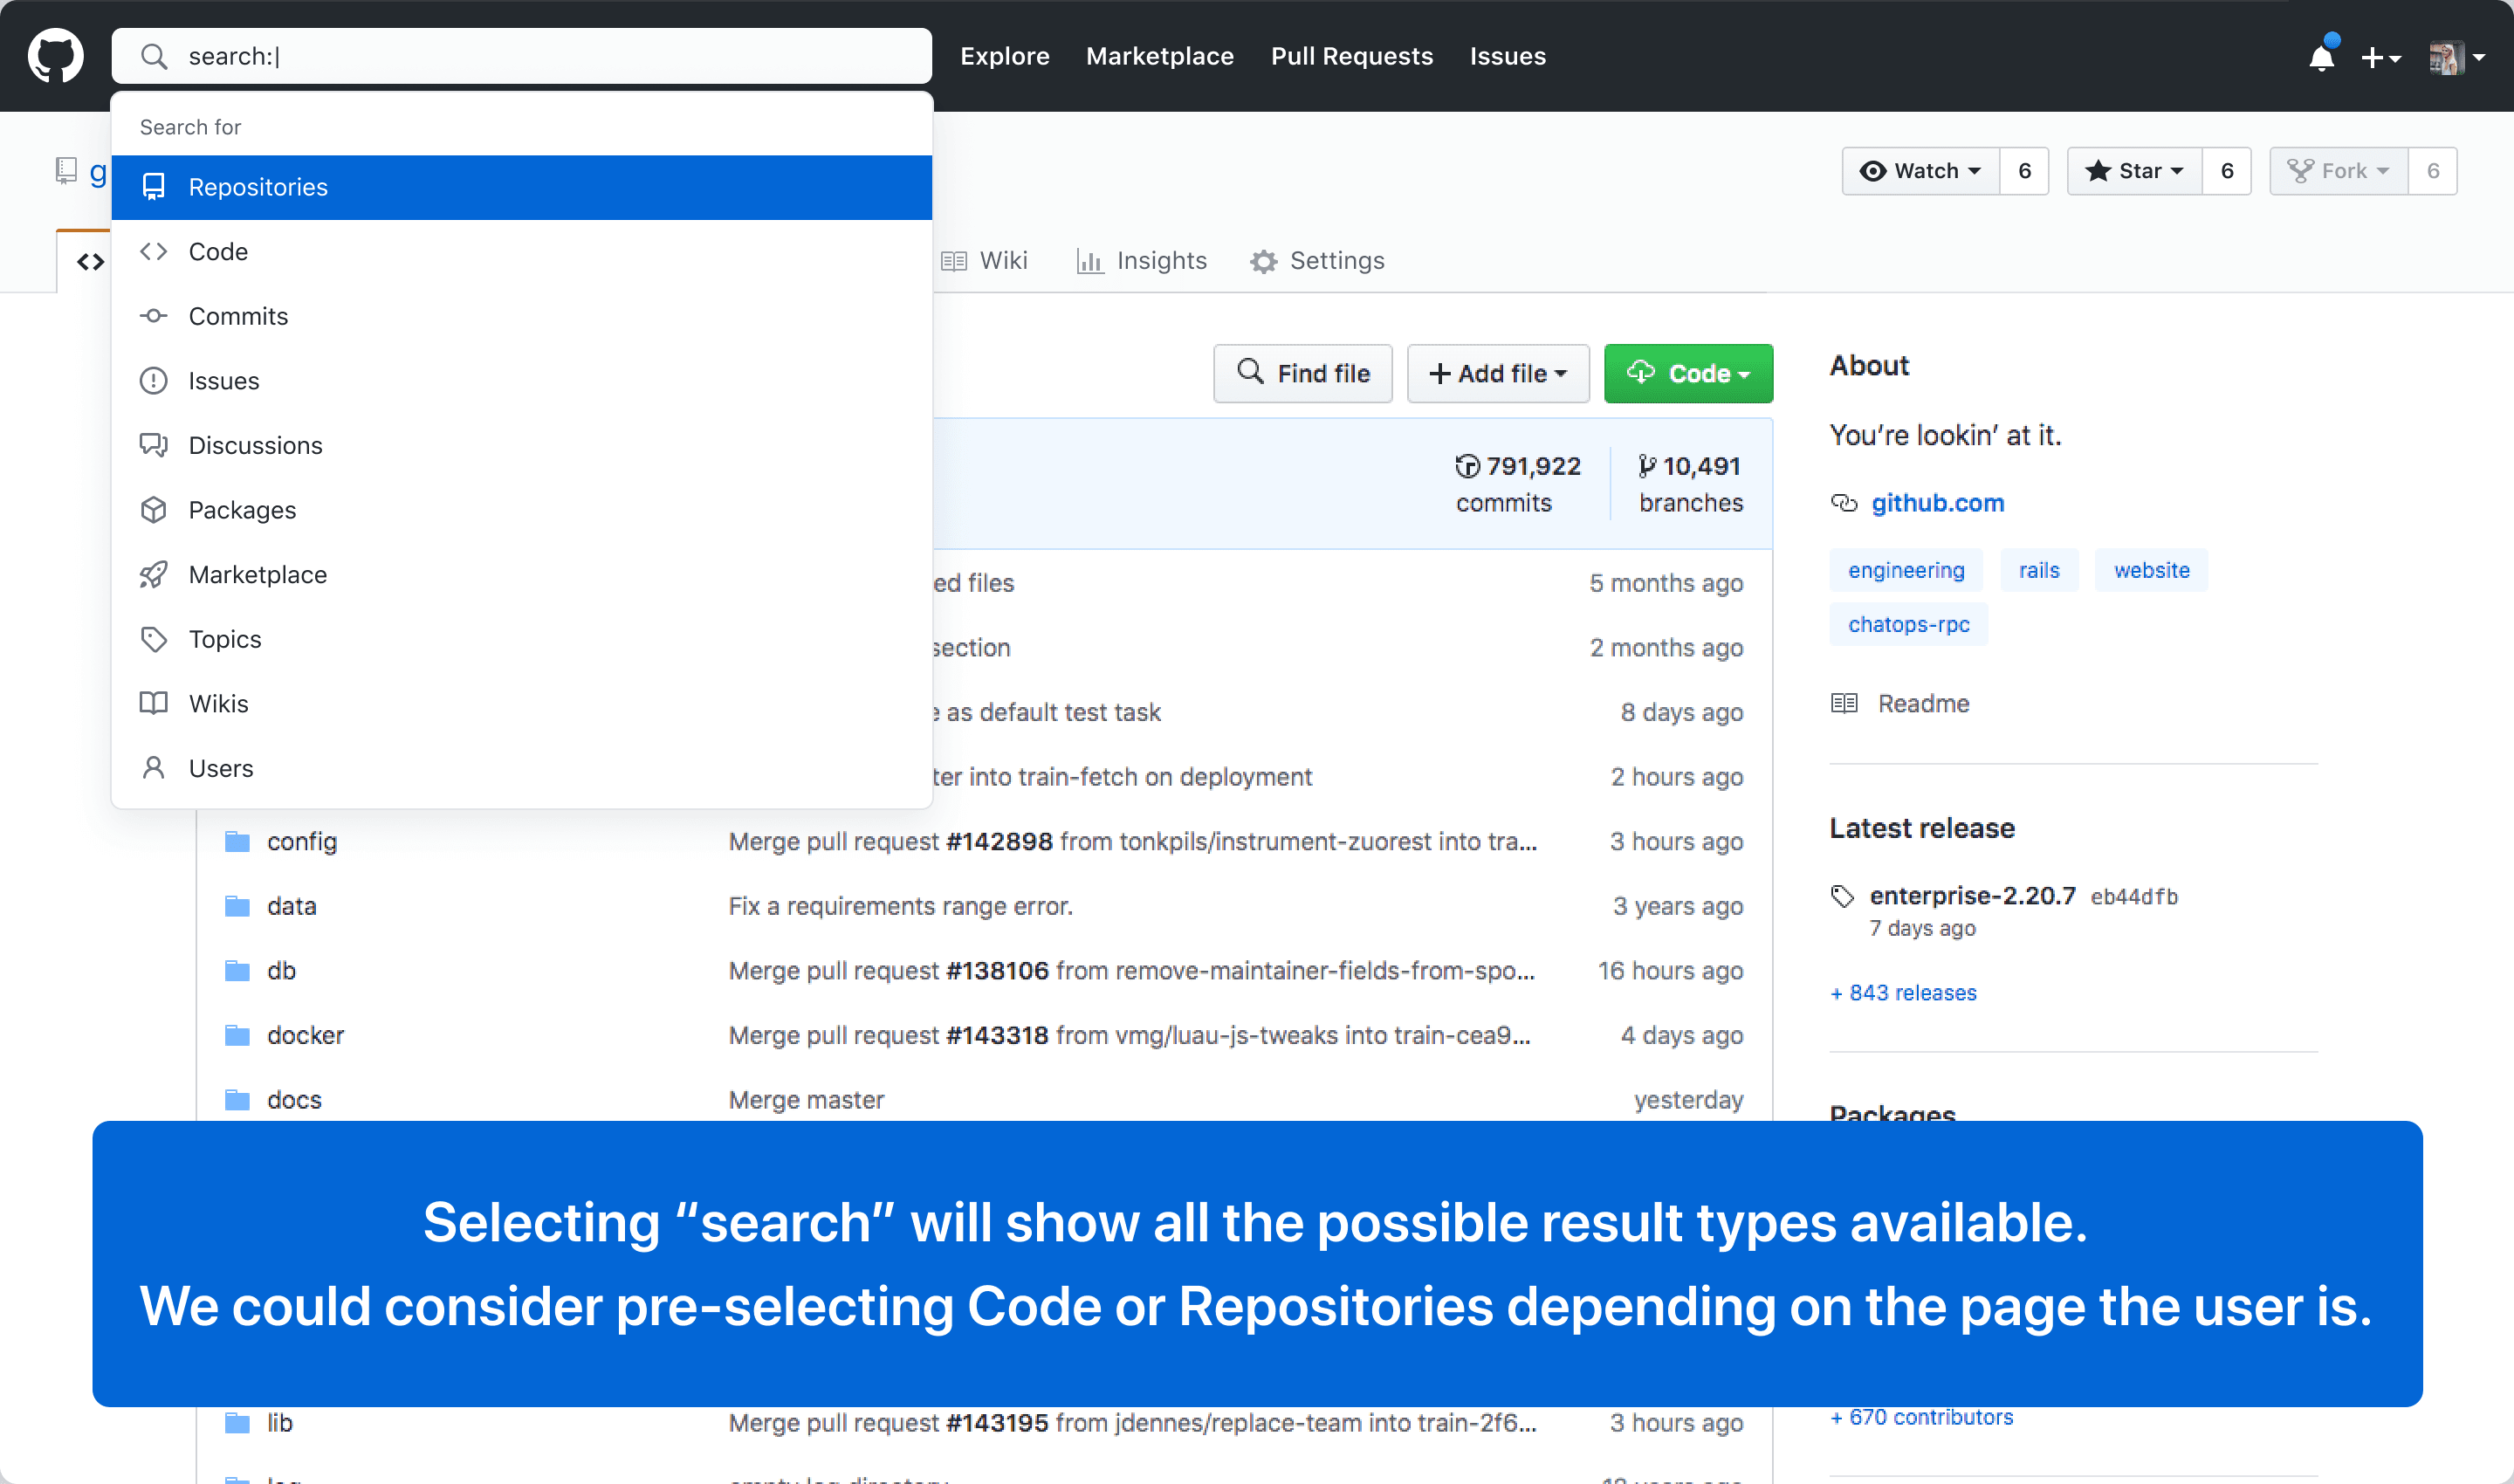The width and height of the screenshot is (2514, 1484).
Task: Click the Fork count 6
Action: pos(2433,171)
